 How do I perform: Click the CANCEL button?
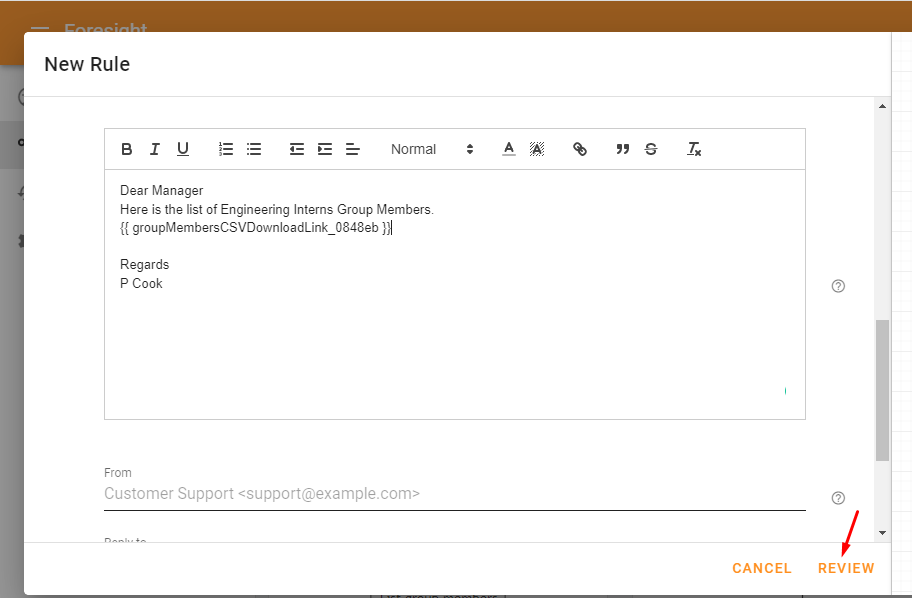pos(761,568)
